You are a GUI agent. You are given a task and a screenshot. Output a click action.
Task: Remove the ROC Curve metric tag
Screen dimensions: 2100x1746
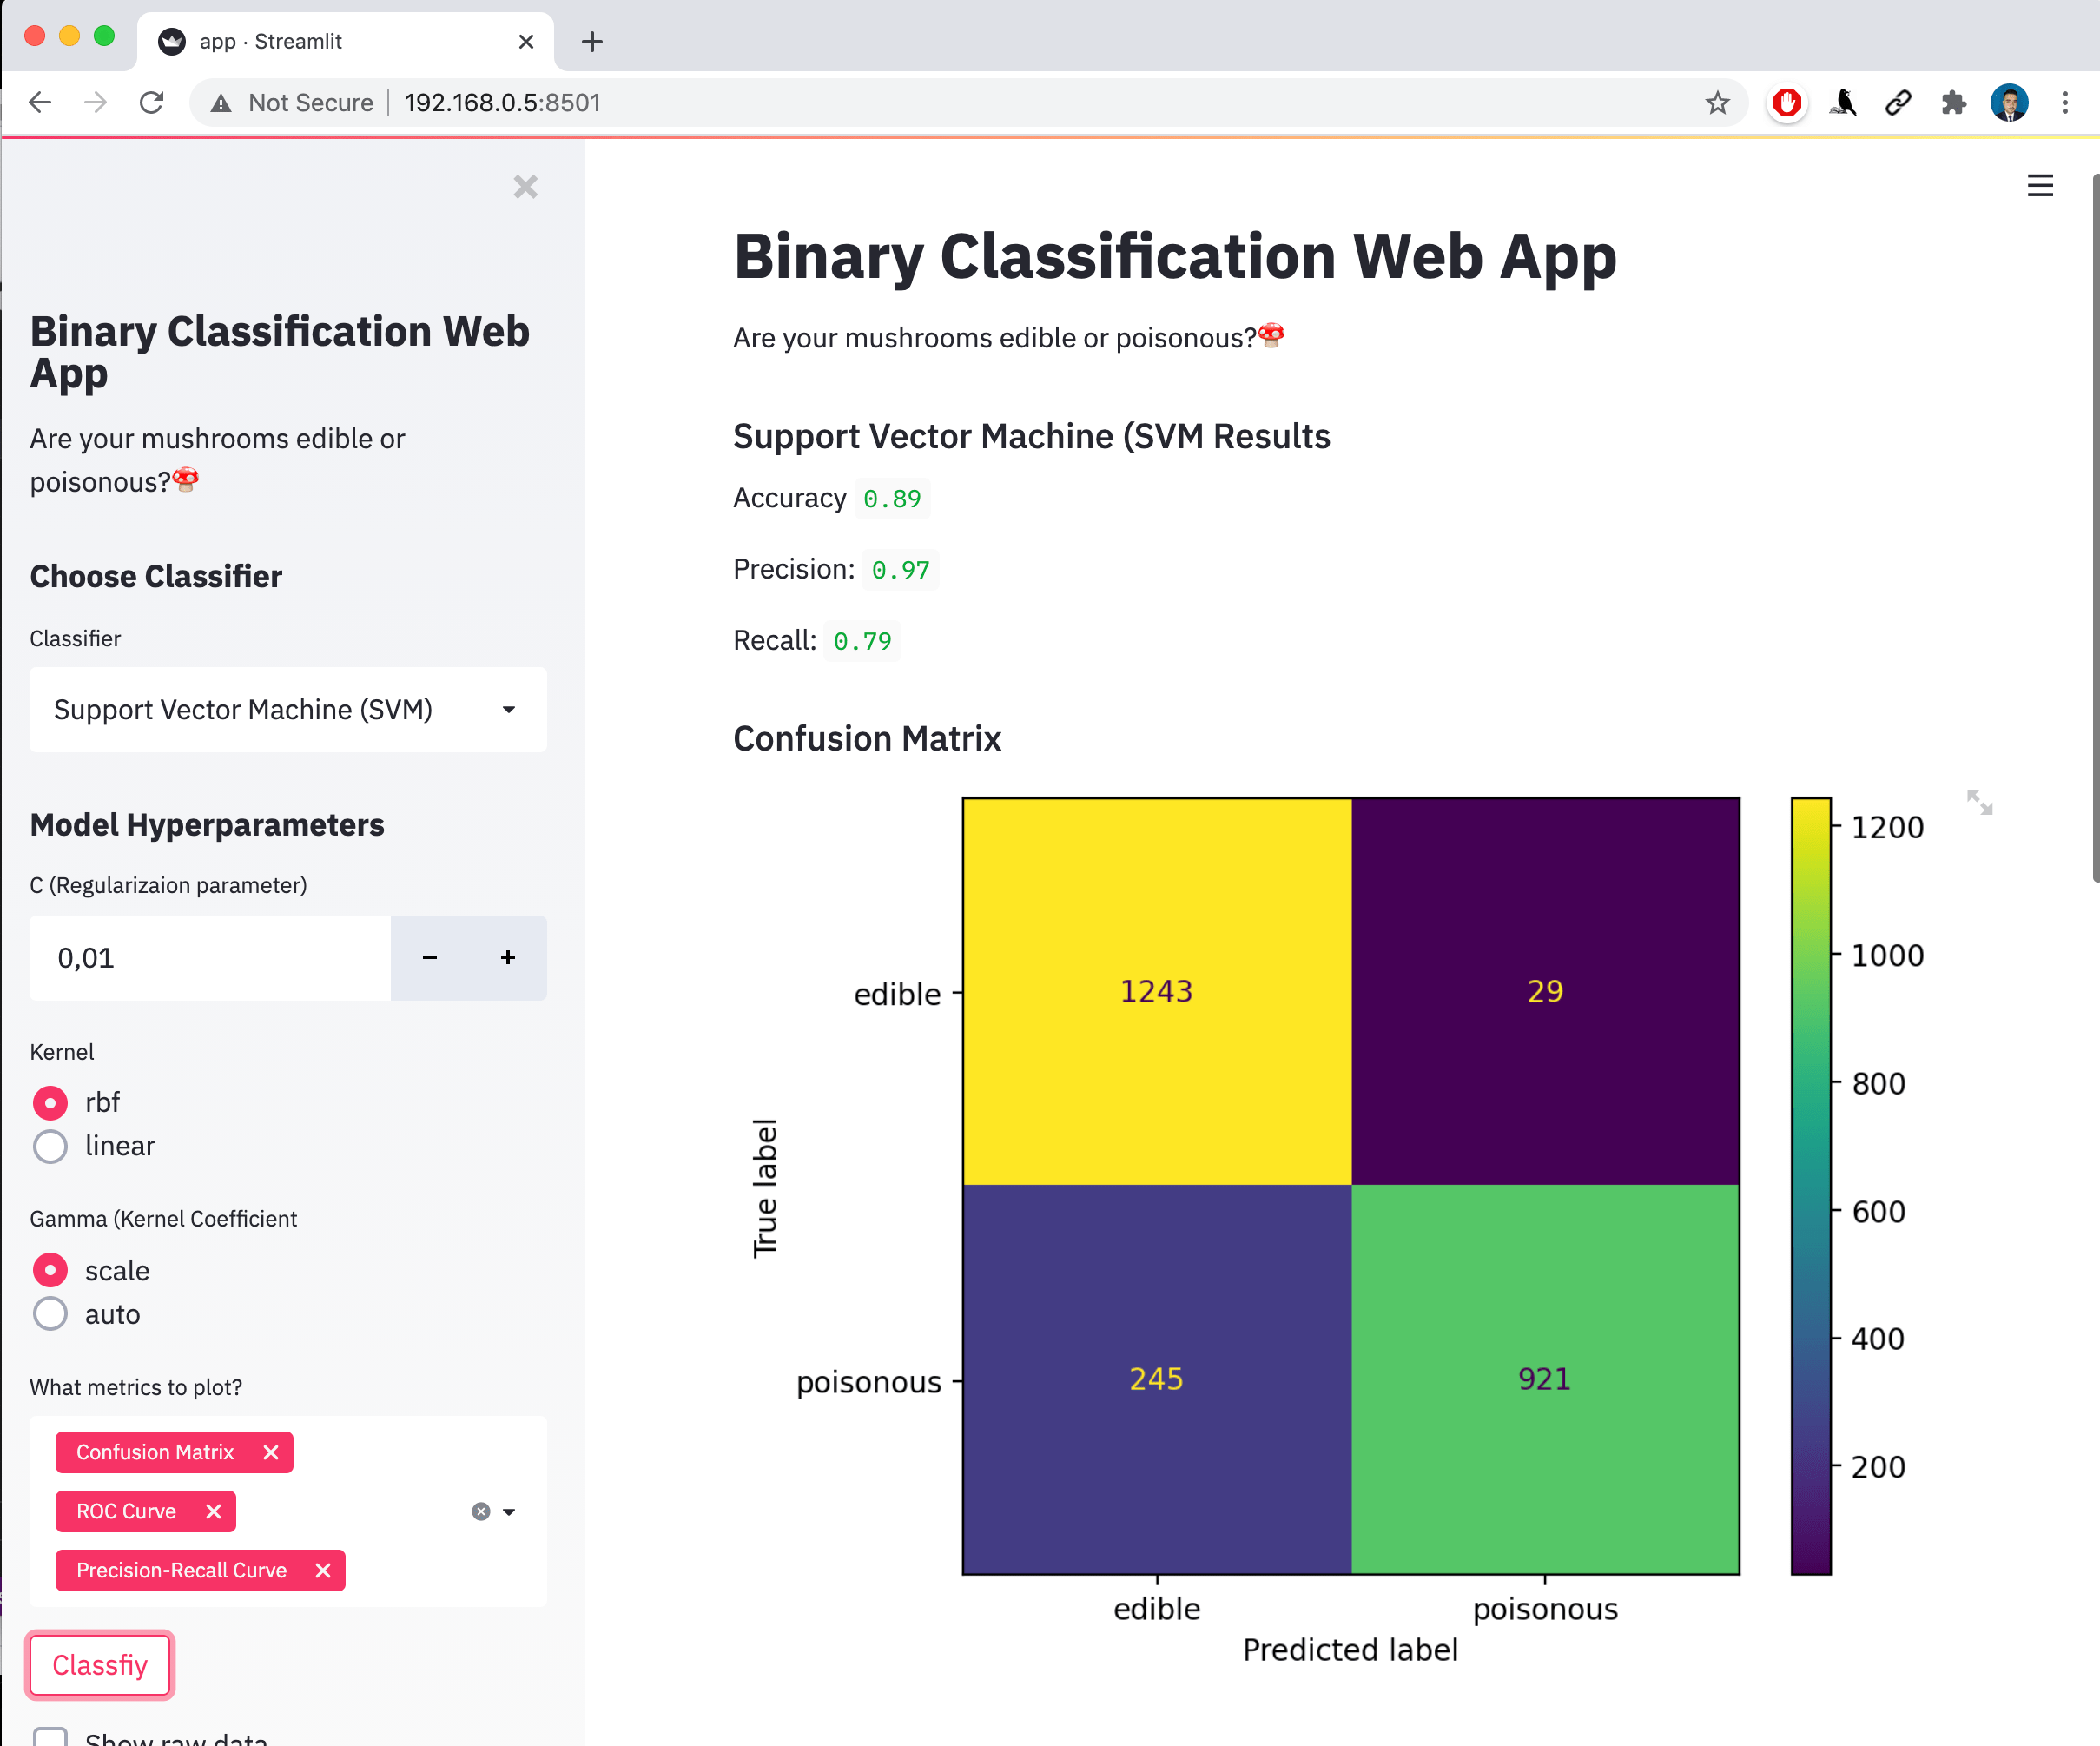tap(213, 1511)
